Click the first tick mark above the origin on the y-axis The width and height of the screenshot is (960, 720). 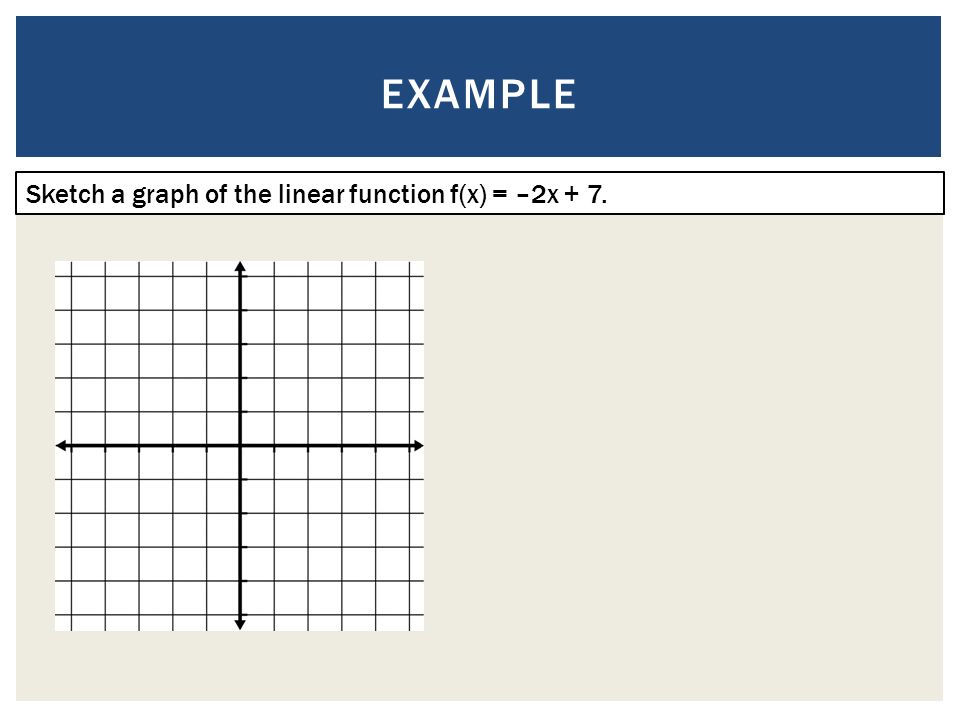click(243, 412)
